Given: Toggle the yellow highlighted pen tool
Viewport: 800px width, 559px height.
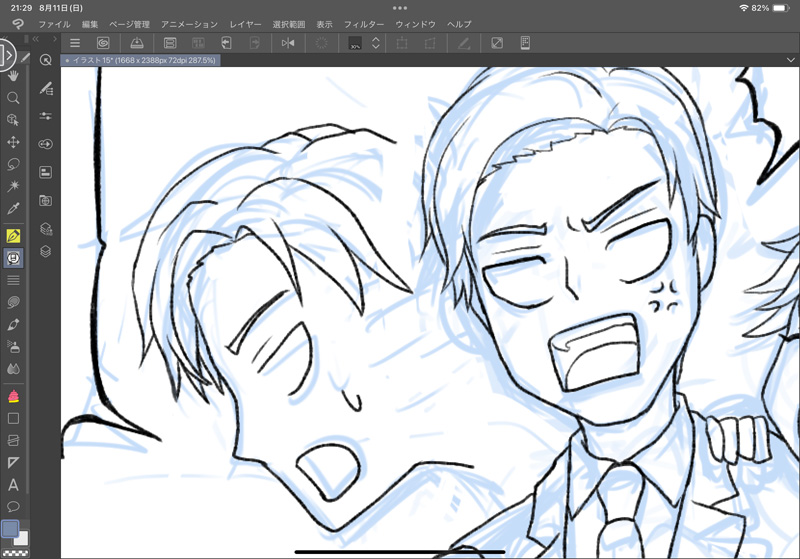Looking at the screenshot, I should pos(14,237).
